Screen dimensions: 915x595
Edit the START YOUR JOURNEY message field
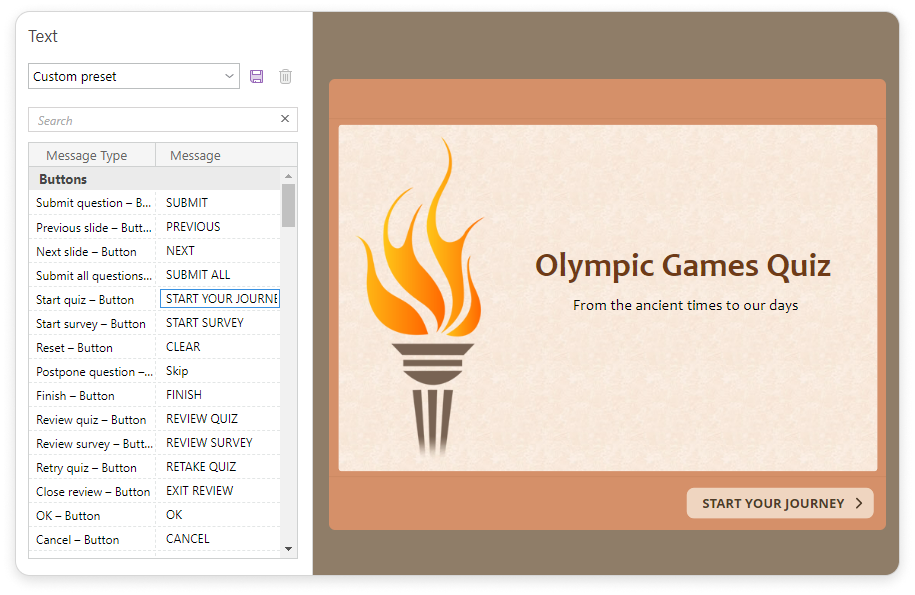[220, 299]
